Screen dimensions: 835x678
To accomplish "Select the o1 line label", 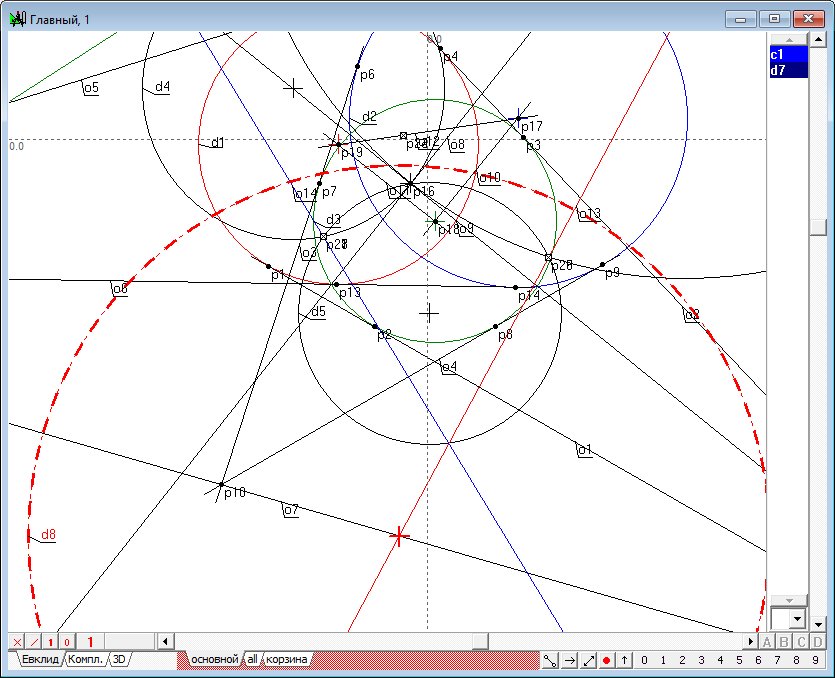I will point(585,450).
